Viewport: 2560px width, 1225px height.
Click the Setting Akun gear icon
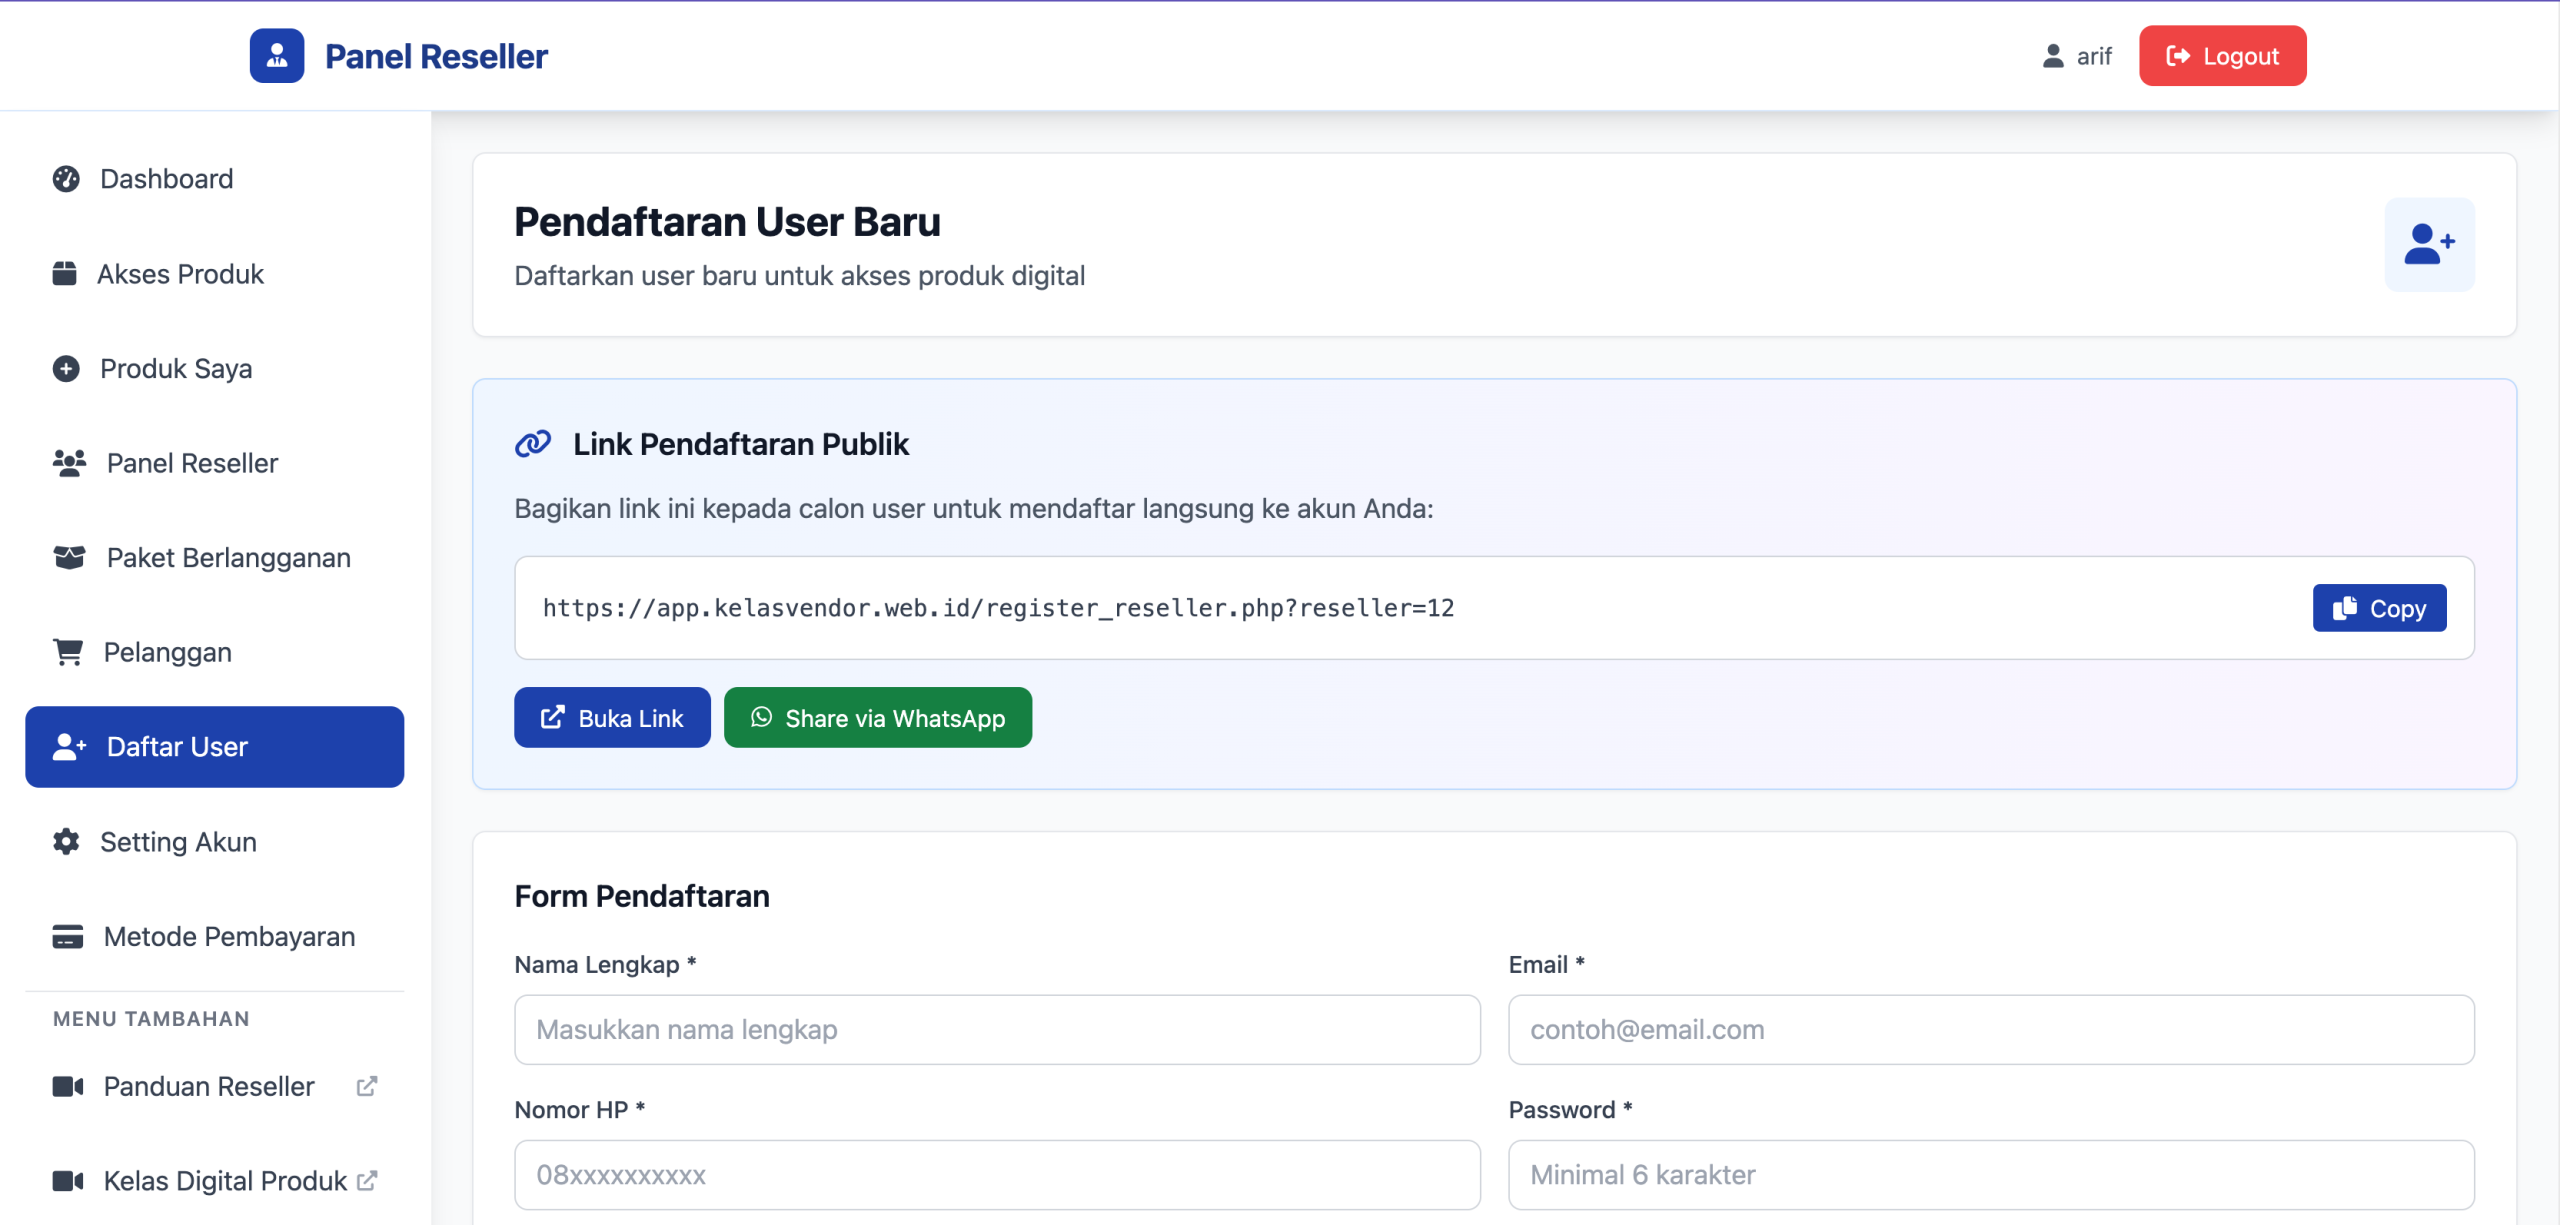[66, 842]
